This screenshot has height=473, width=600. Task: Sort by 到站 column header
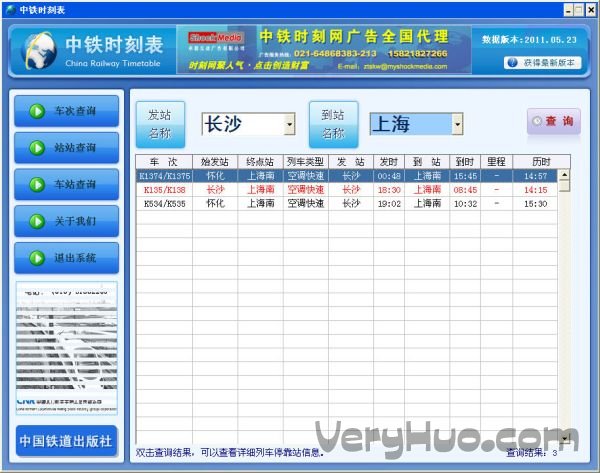427,161
